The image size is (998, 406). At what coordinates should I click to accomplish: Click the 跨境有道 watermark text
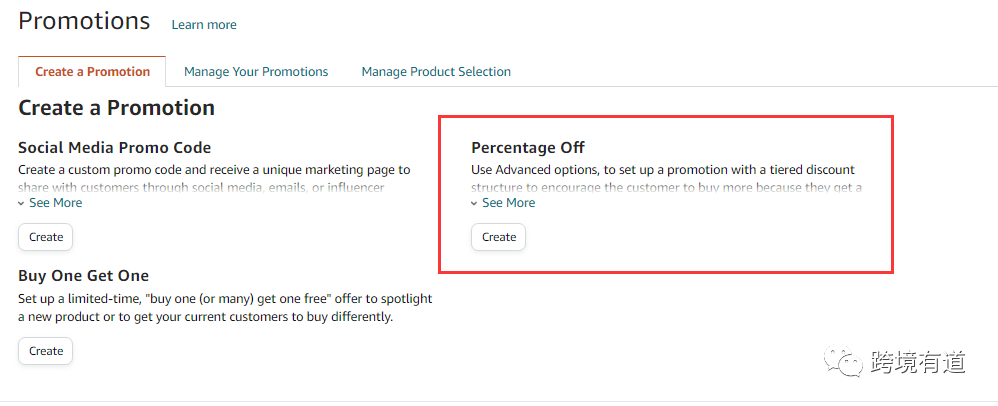(x=918, y=362)
